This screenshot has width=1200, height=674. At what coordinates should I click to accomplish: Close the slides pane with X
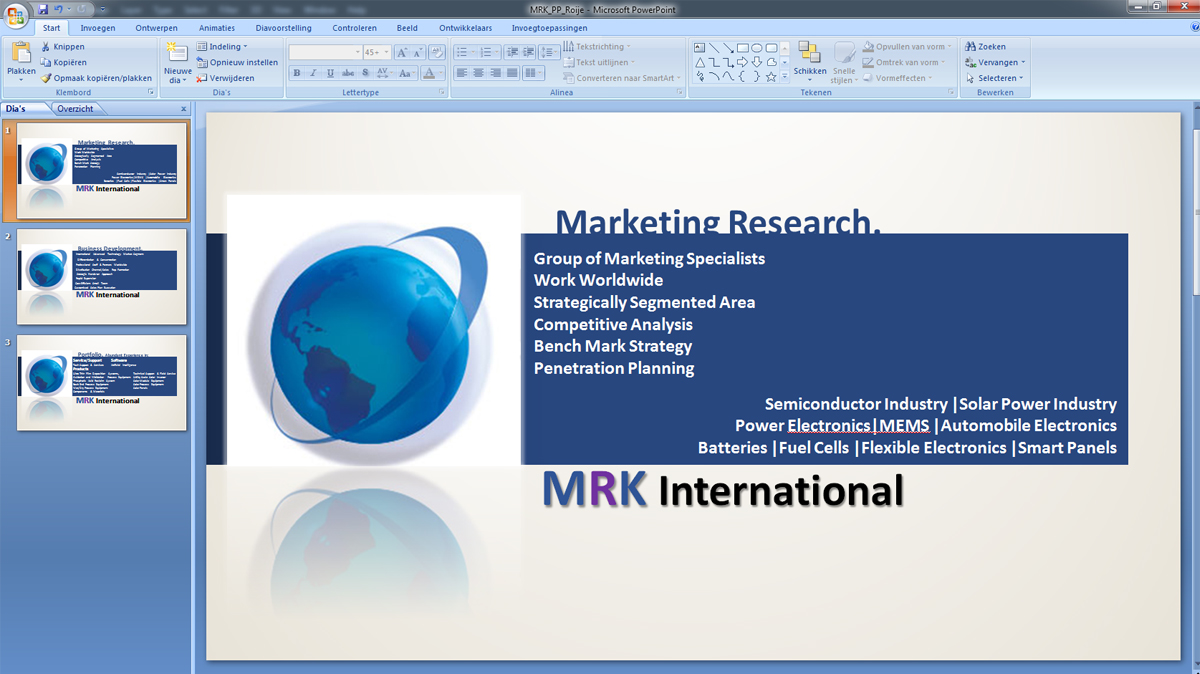pos(184,109)
